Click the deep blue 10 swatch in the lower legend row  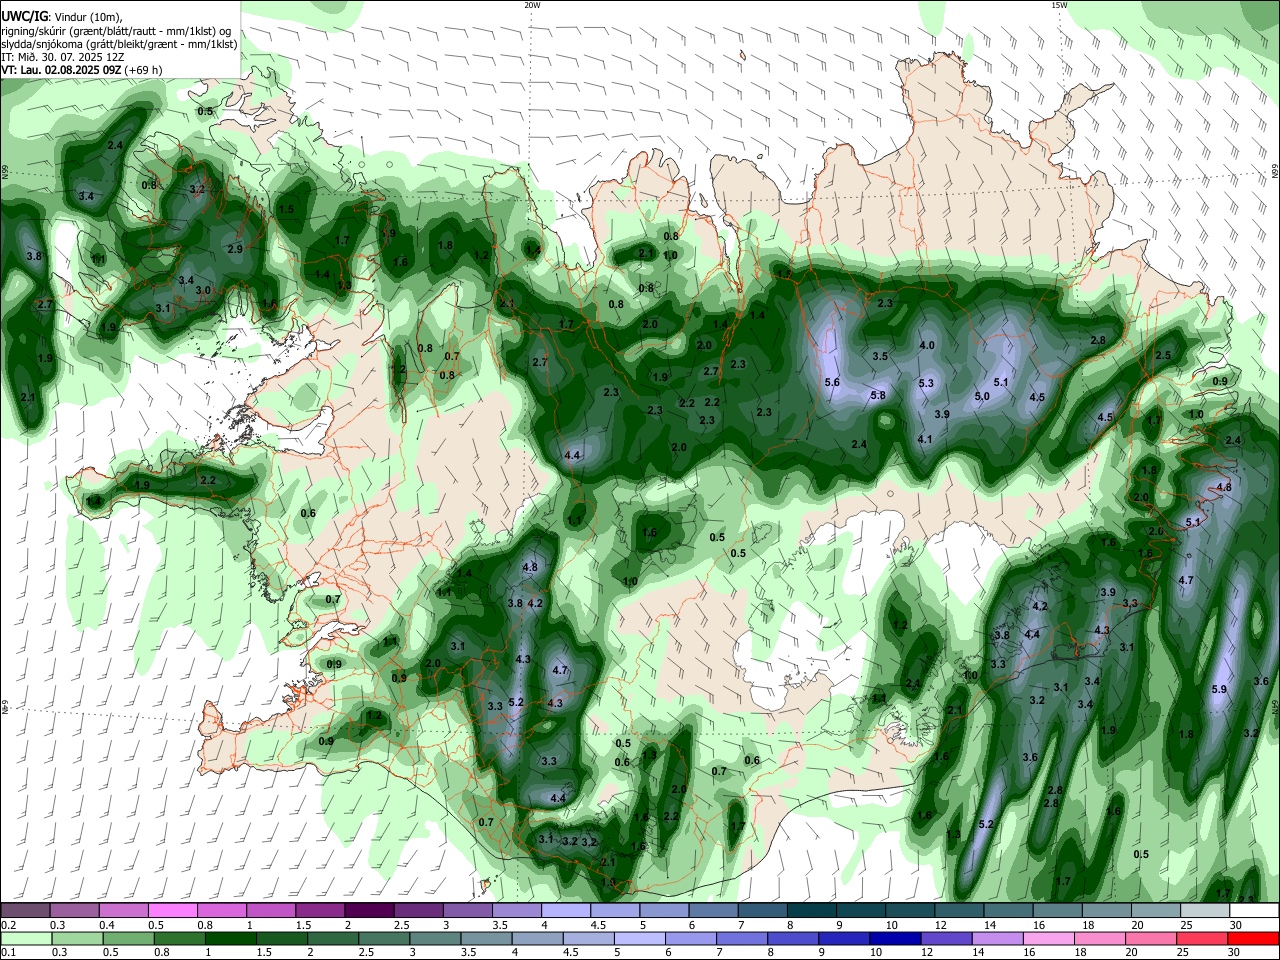(895, 938)
